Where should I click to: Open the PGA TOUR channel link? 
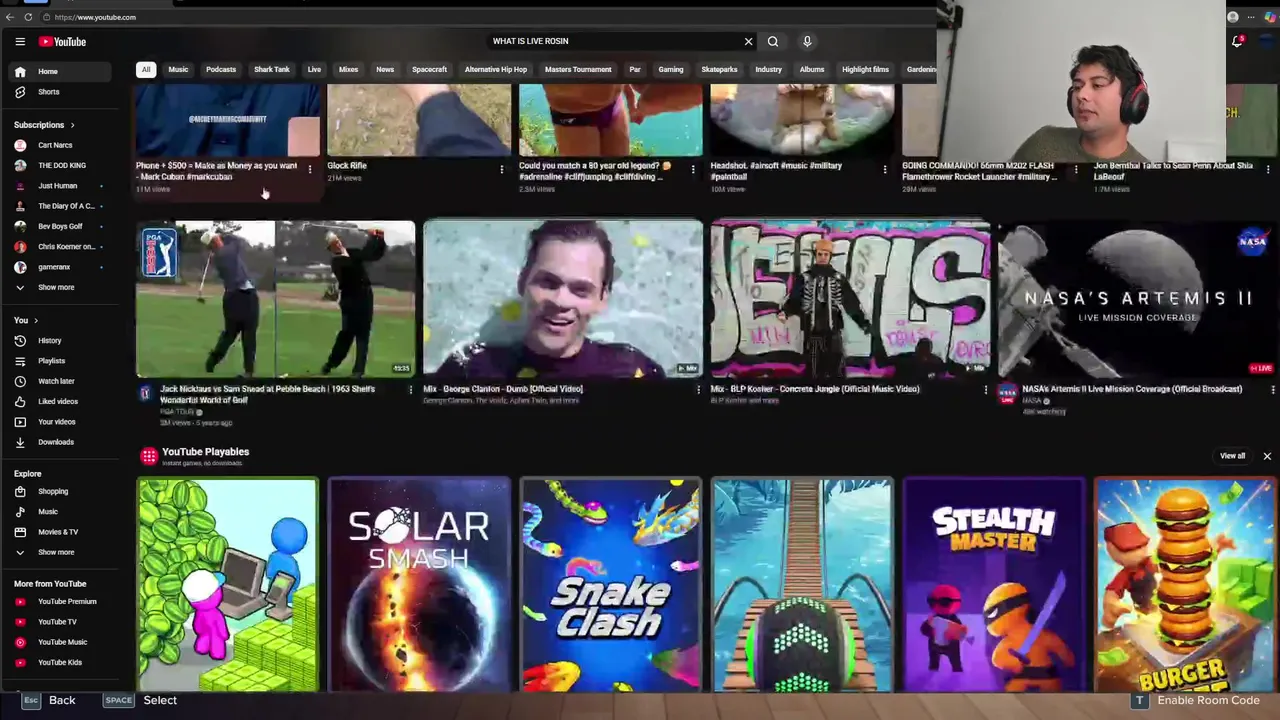click(178, 411)
